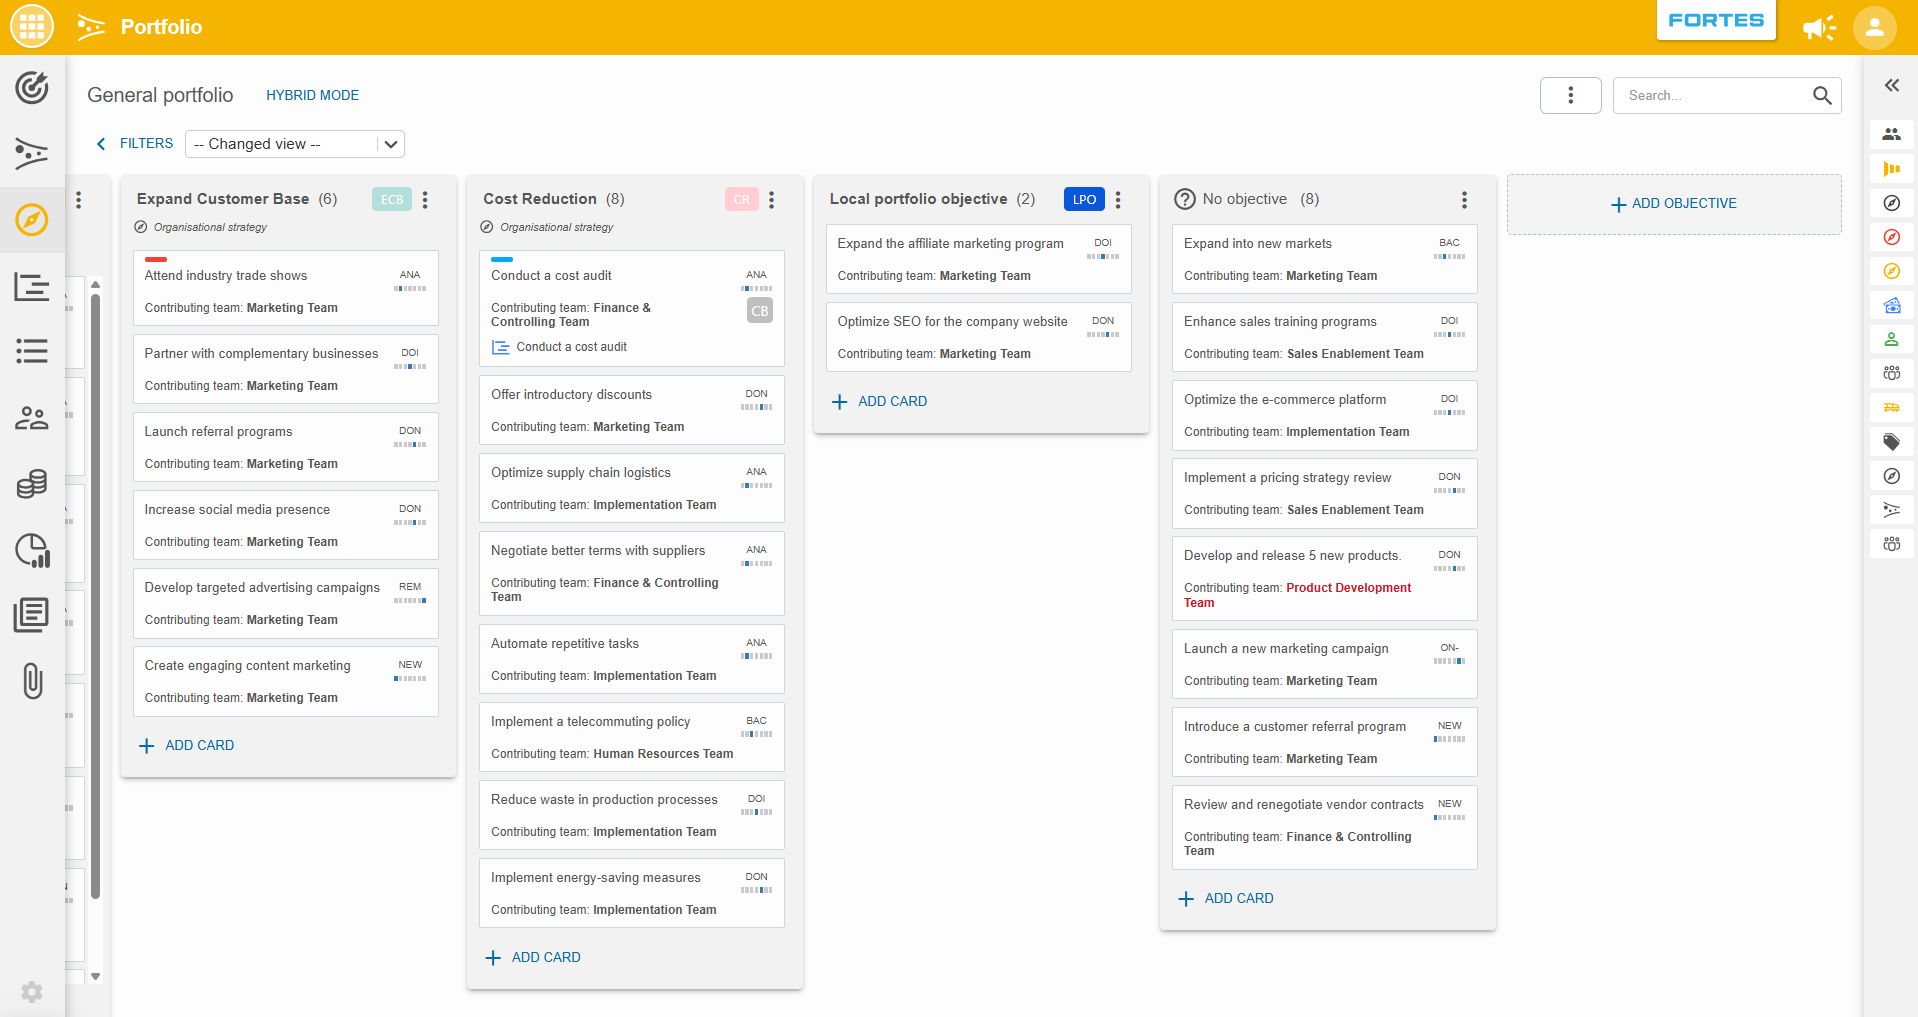Open the documents sidebar icon

pos(32,615)
